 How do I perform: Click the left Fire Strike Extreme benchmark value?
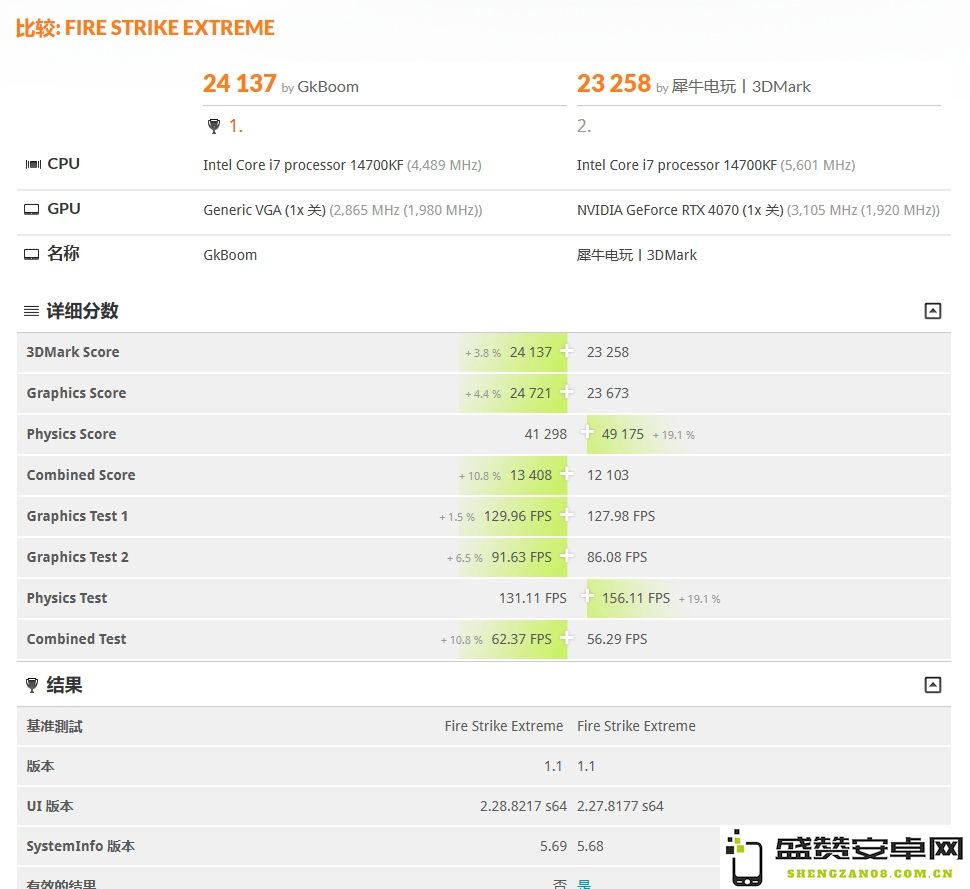pos(504,726)
